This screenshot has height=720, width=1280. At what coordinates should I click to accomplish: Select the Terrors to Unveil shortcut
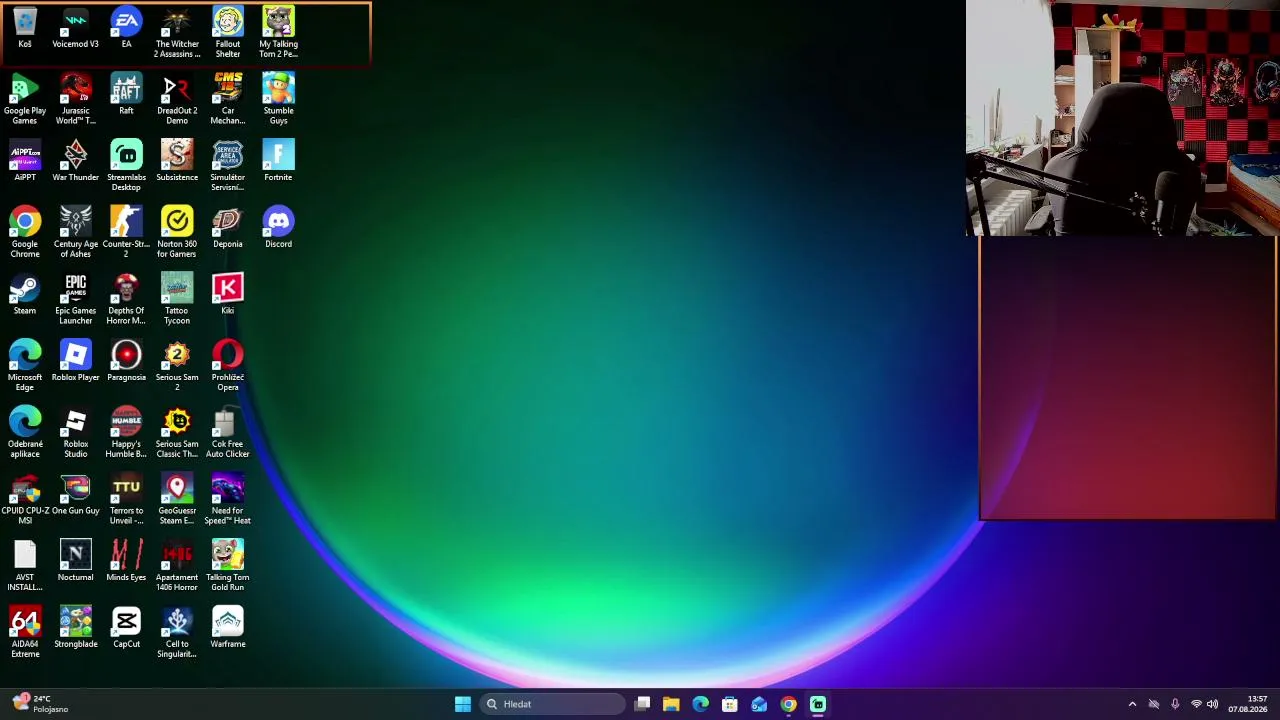126,500
